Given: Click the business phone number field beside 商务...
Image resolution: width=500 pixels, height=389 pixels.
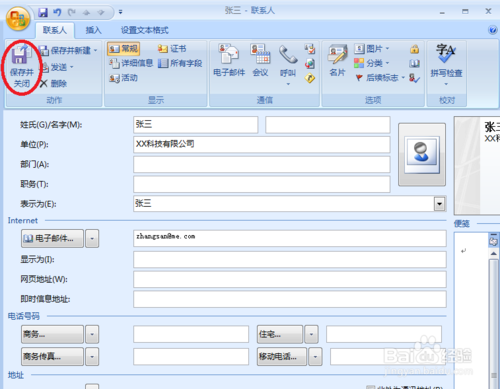Looking at the screenshot, I should click(191, 334).
